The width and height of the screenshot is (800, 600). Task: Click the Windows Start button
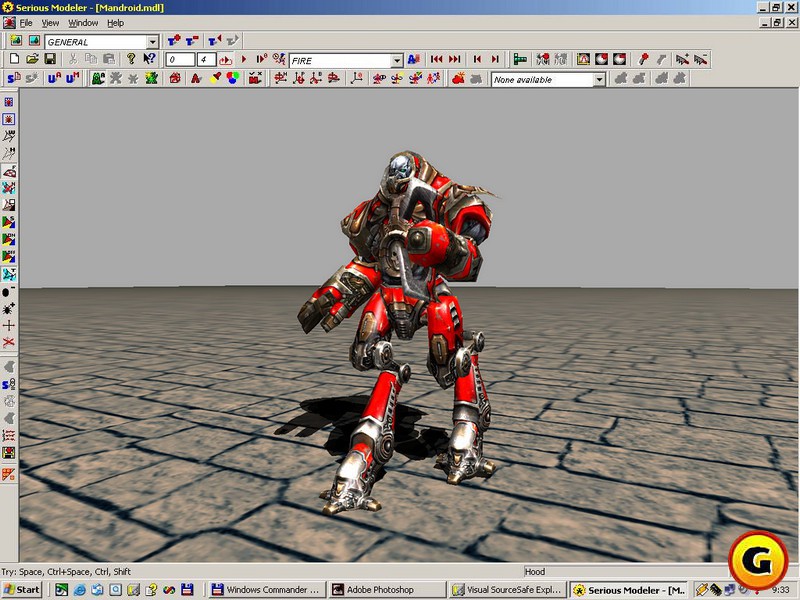22,590
